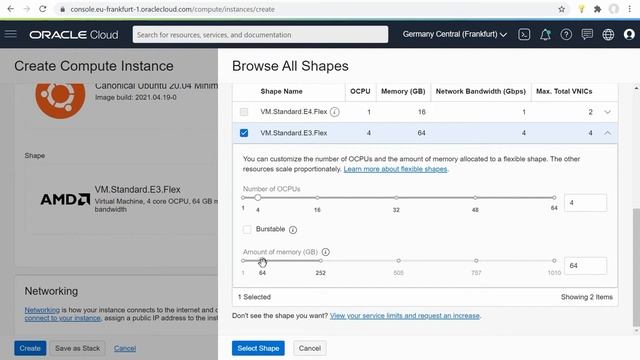
Task: Enable the Burstable checkbox
Action: [247, 229]
